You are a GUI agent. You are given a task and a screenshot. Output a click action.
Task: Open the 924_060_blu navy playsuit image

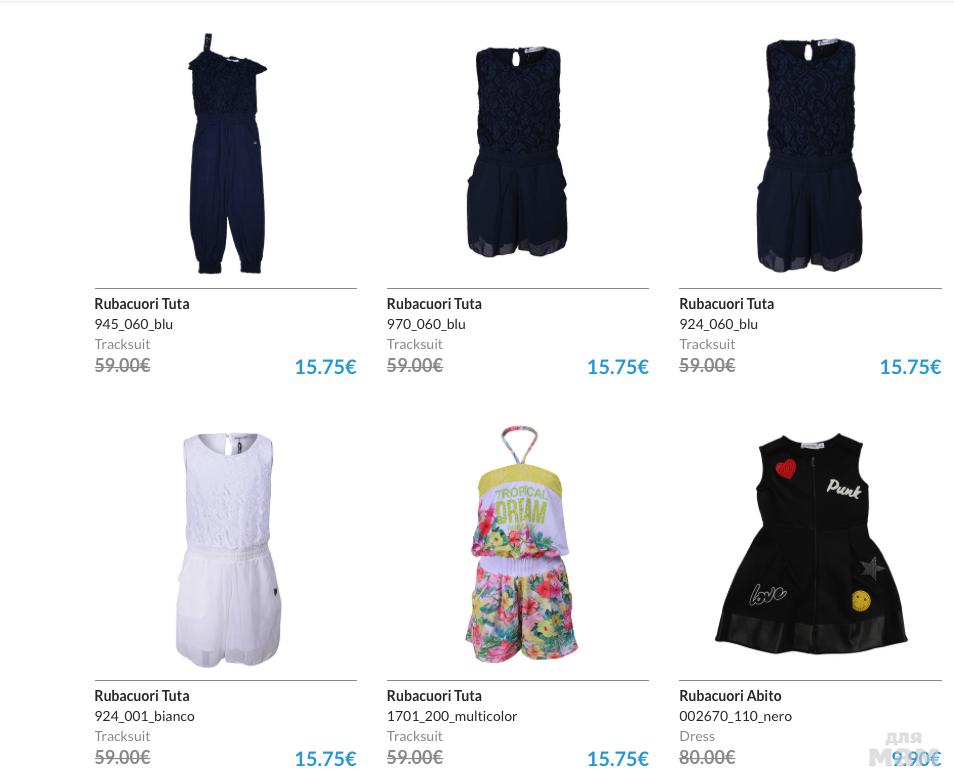click(x=810, y=154)
